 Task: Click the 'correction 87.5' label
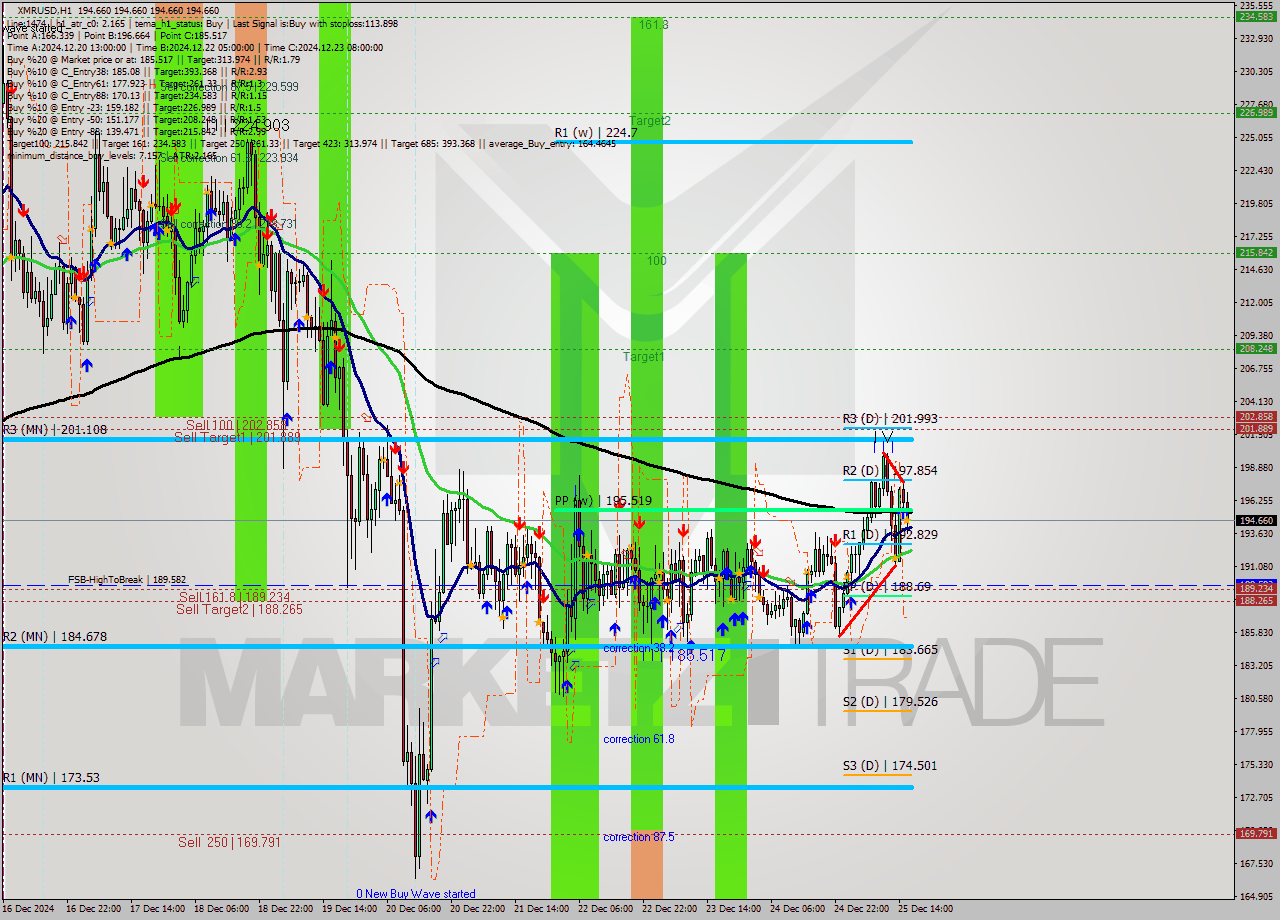[x=639, y=837]
